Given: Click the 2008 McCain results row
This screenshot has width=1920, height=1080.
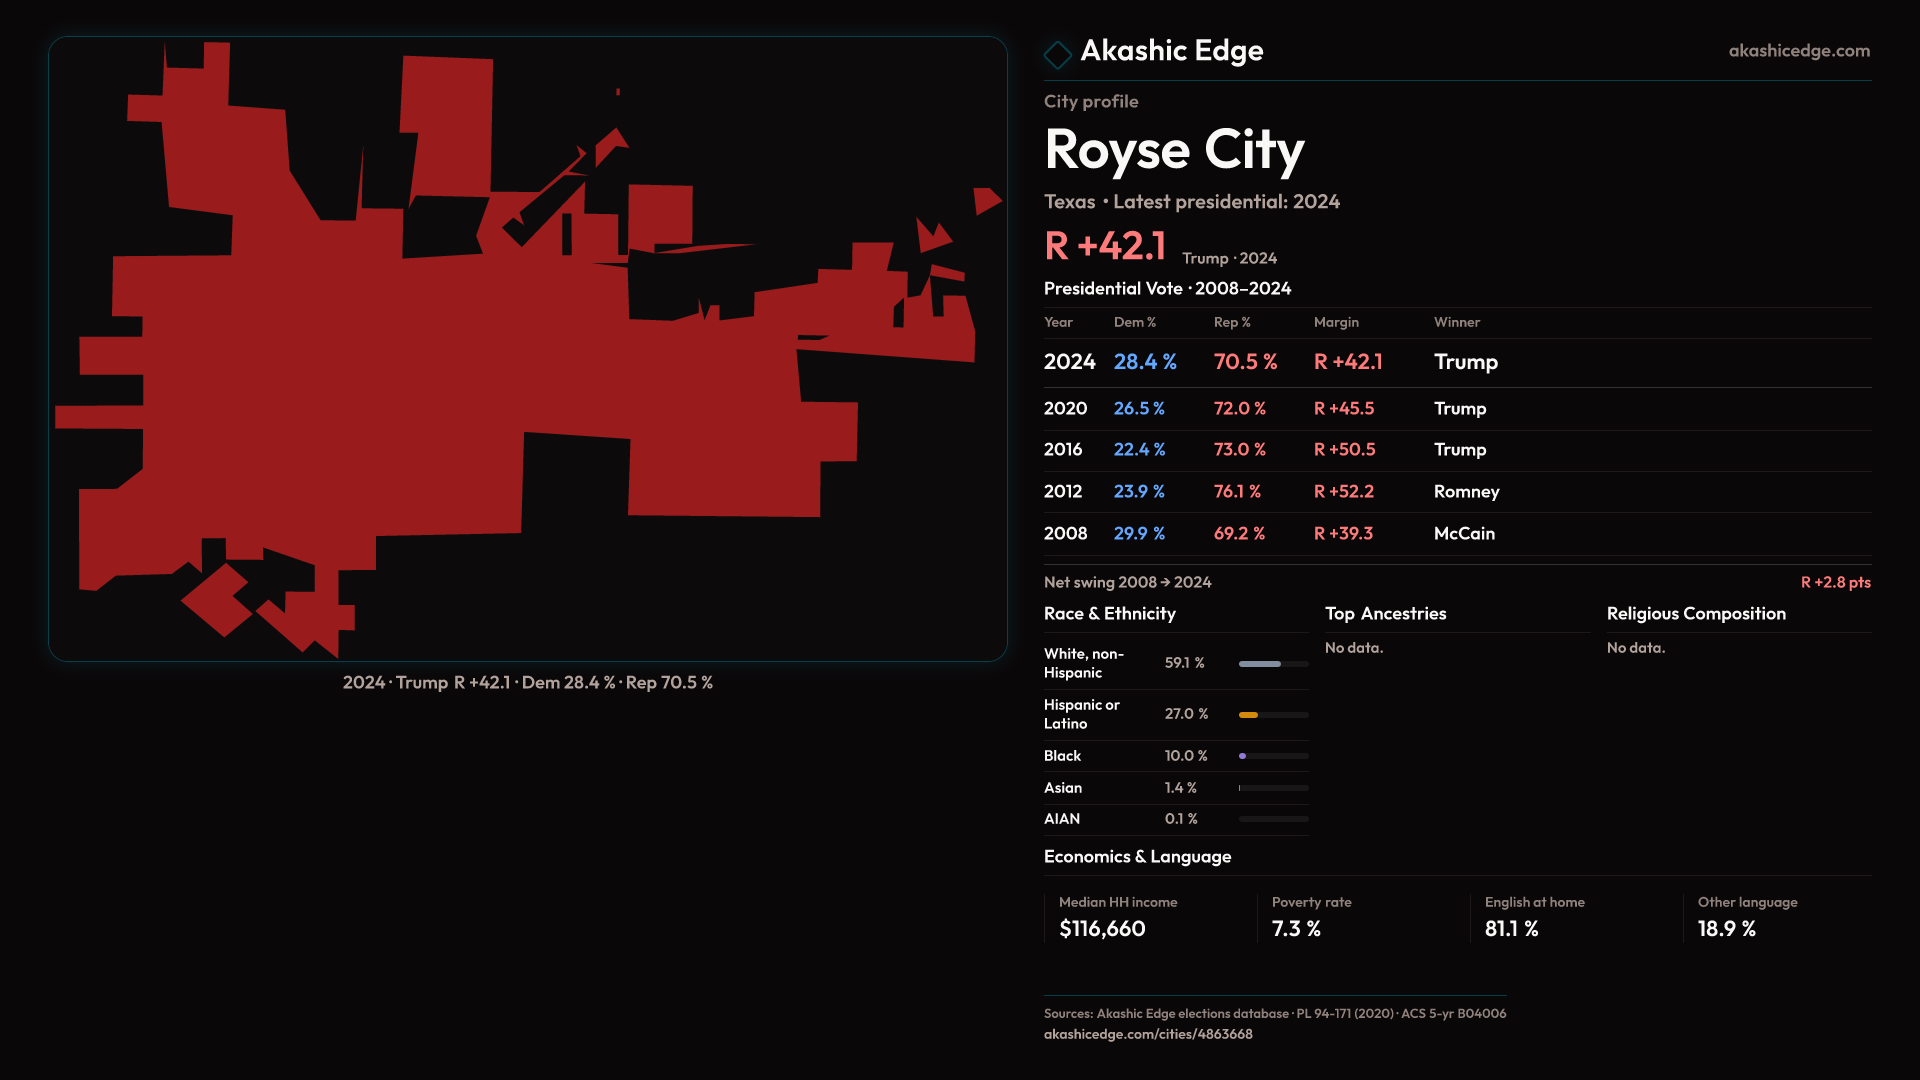Looking at the screenshot, I should (1456, 534).
